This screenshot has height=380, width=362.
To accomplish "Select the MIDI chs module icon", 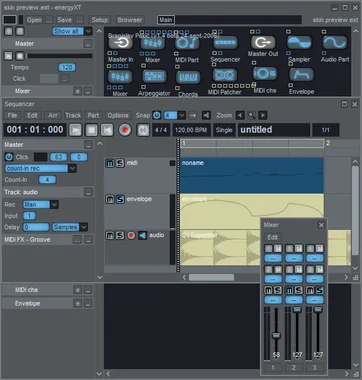I will point(265,73).
